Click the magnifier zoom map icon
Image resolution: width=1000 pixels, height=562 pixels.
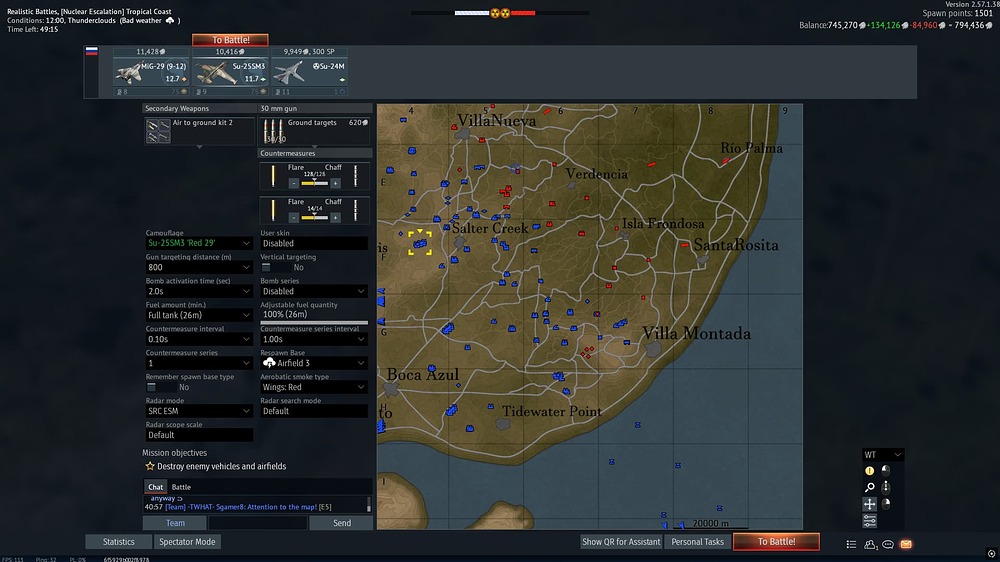(869, 487)
